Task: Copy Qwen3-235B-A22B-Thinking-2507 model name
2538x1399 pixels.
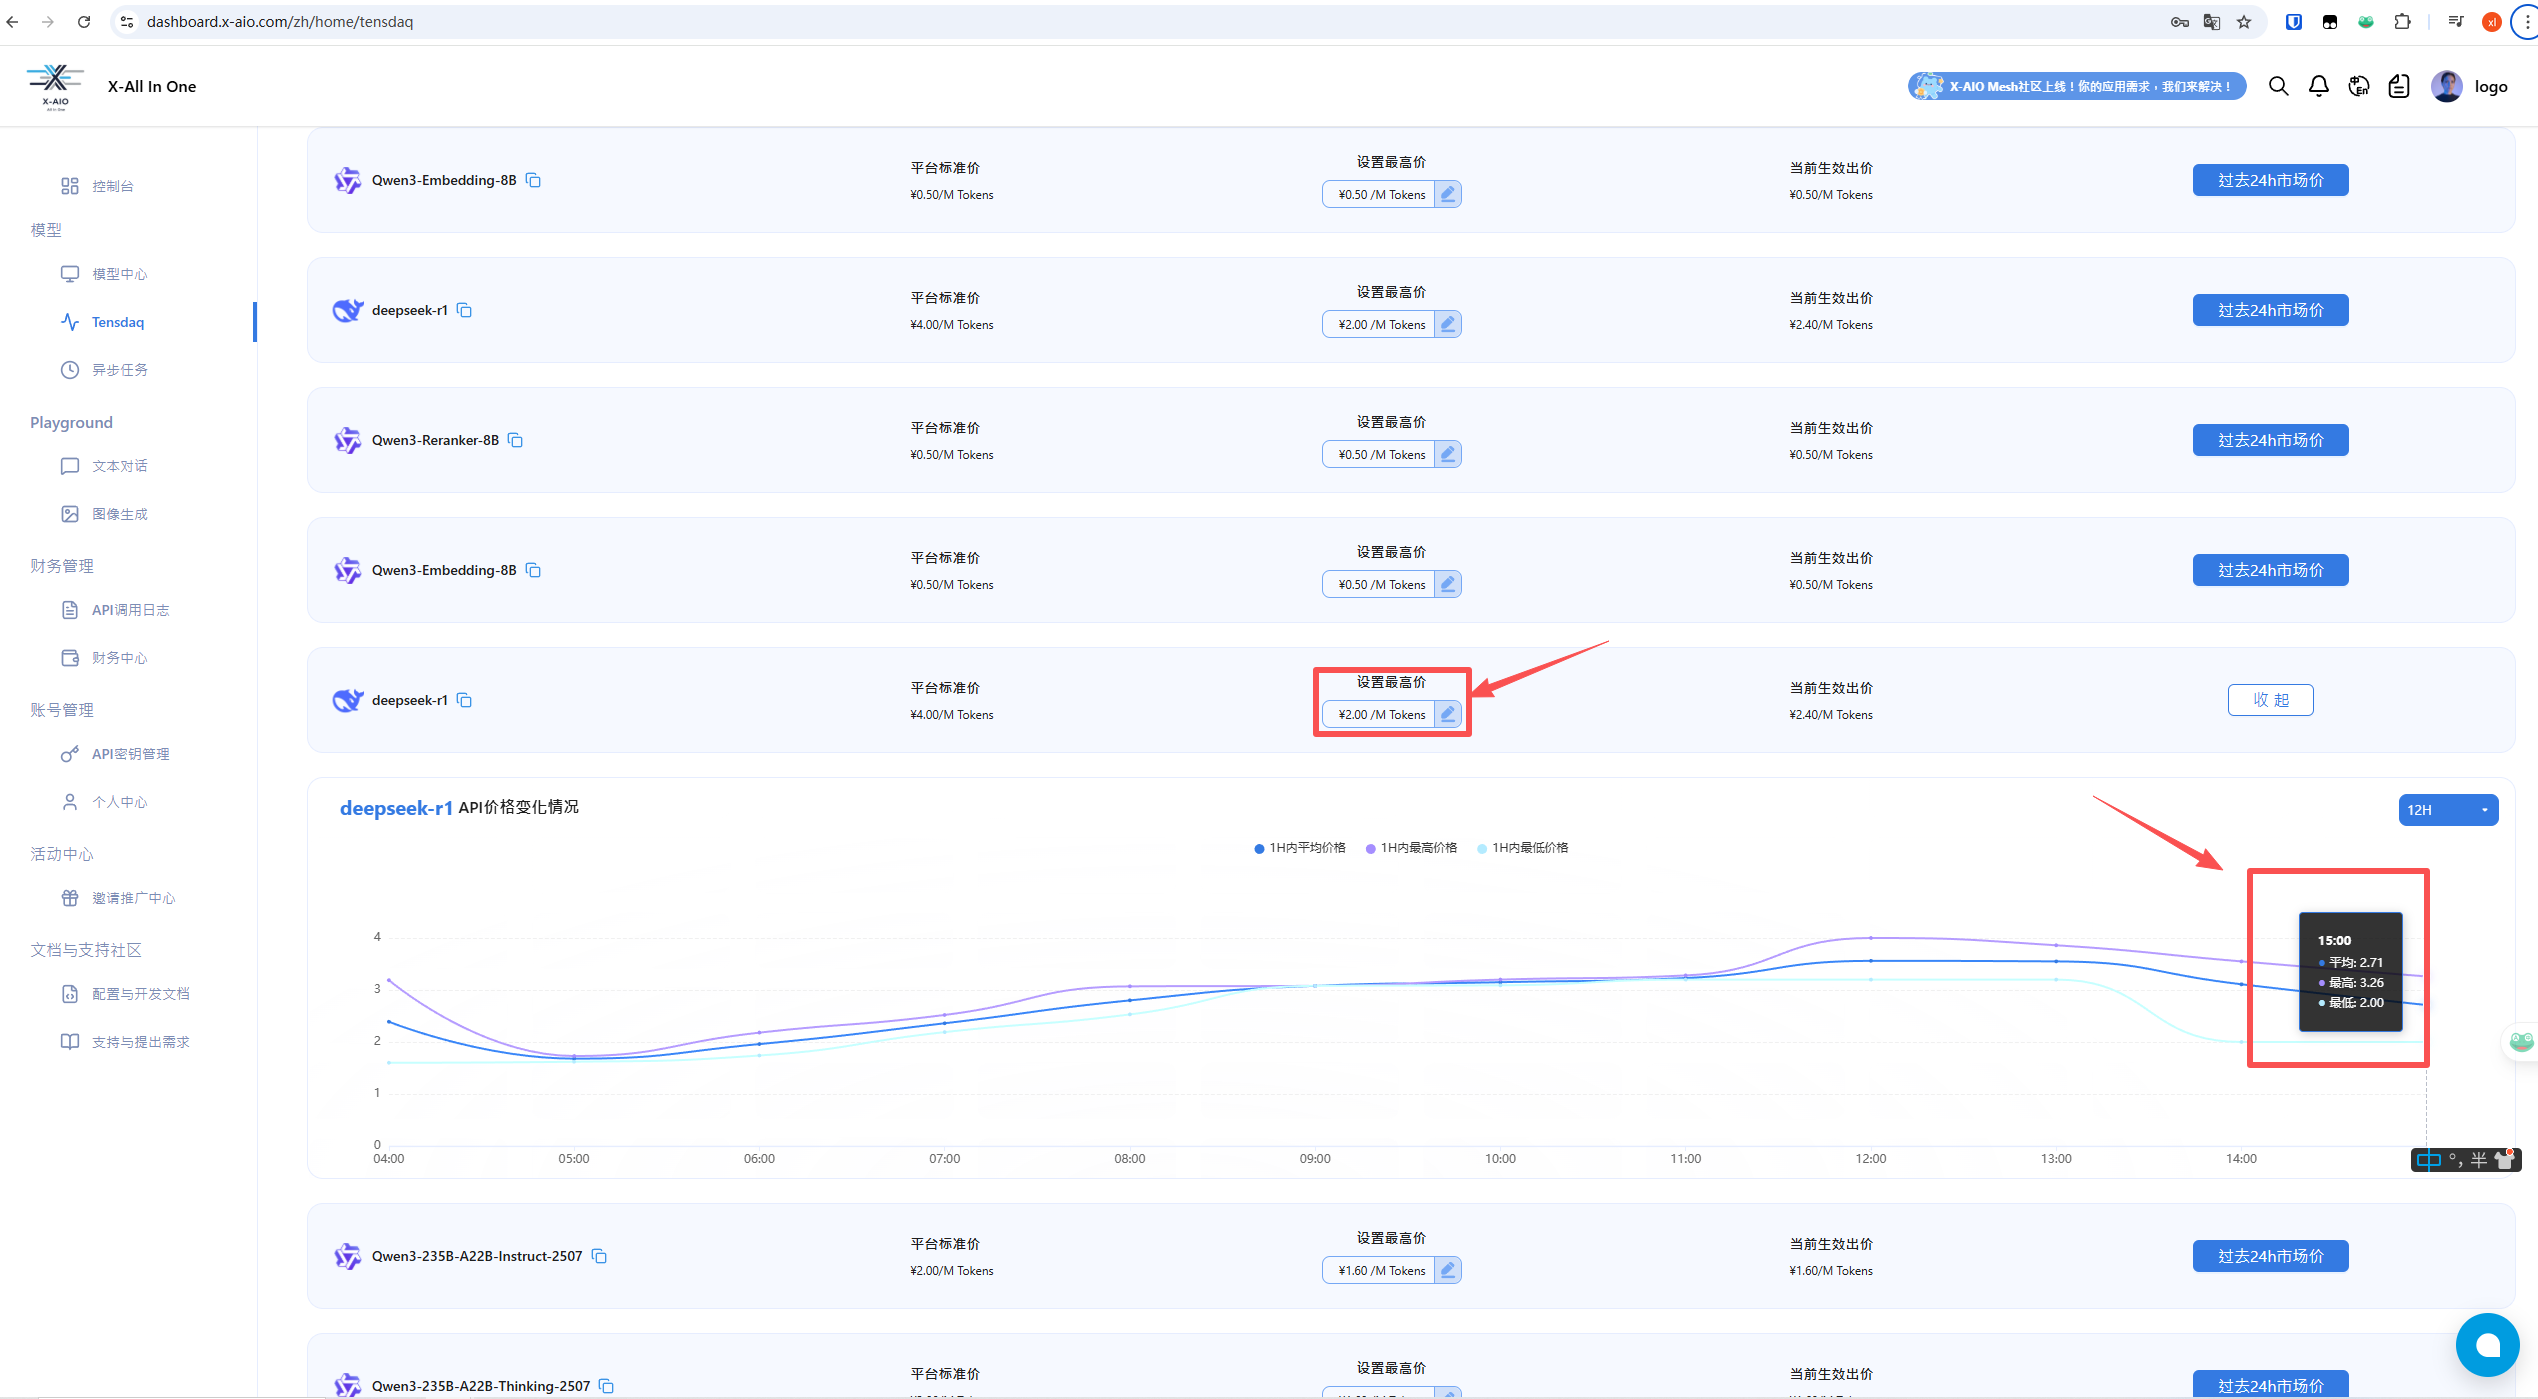Action: click(x=606, y=1386)
